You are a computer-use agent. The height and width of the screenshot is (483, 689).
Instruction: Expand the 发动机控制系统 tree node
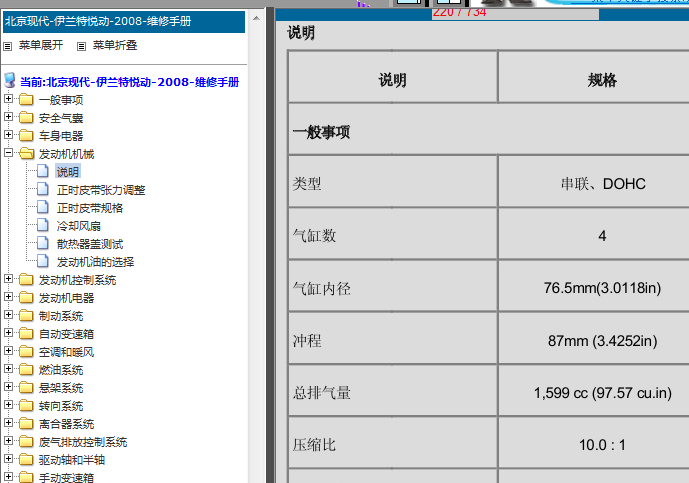click(x=8, y=279)
